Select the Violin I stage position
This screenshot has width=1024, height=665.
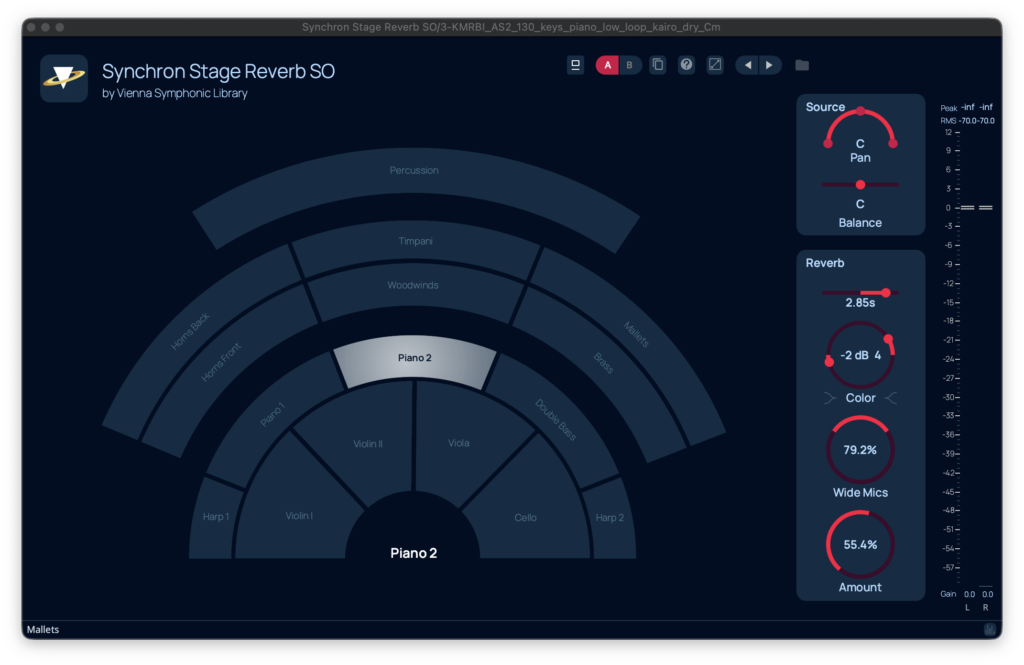pyautogui.click(x=298, y=516)
